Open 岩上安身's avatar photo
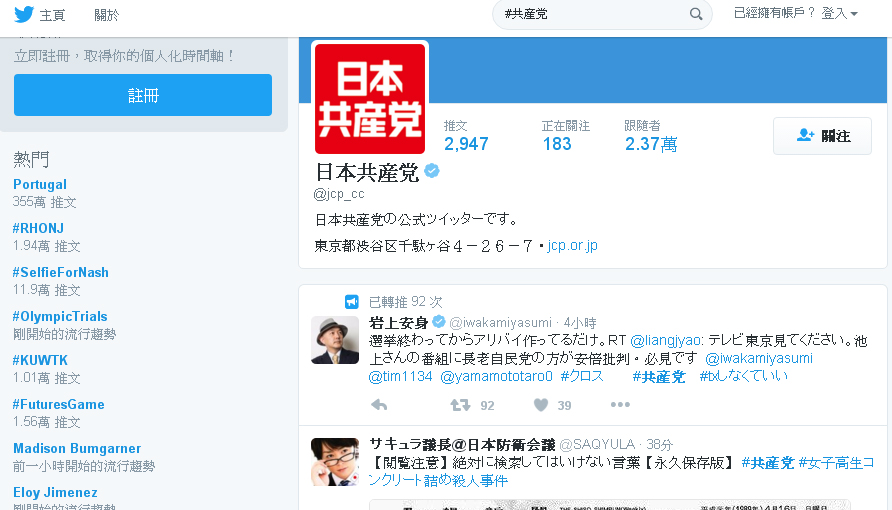The height and width of the screenshot is (510, 892). [335, 340]
